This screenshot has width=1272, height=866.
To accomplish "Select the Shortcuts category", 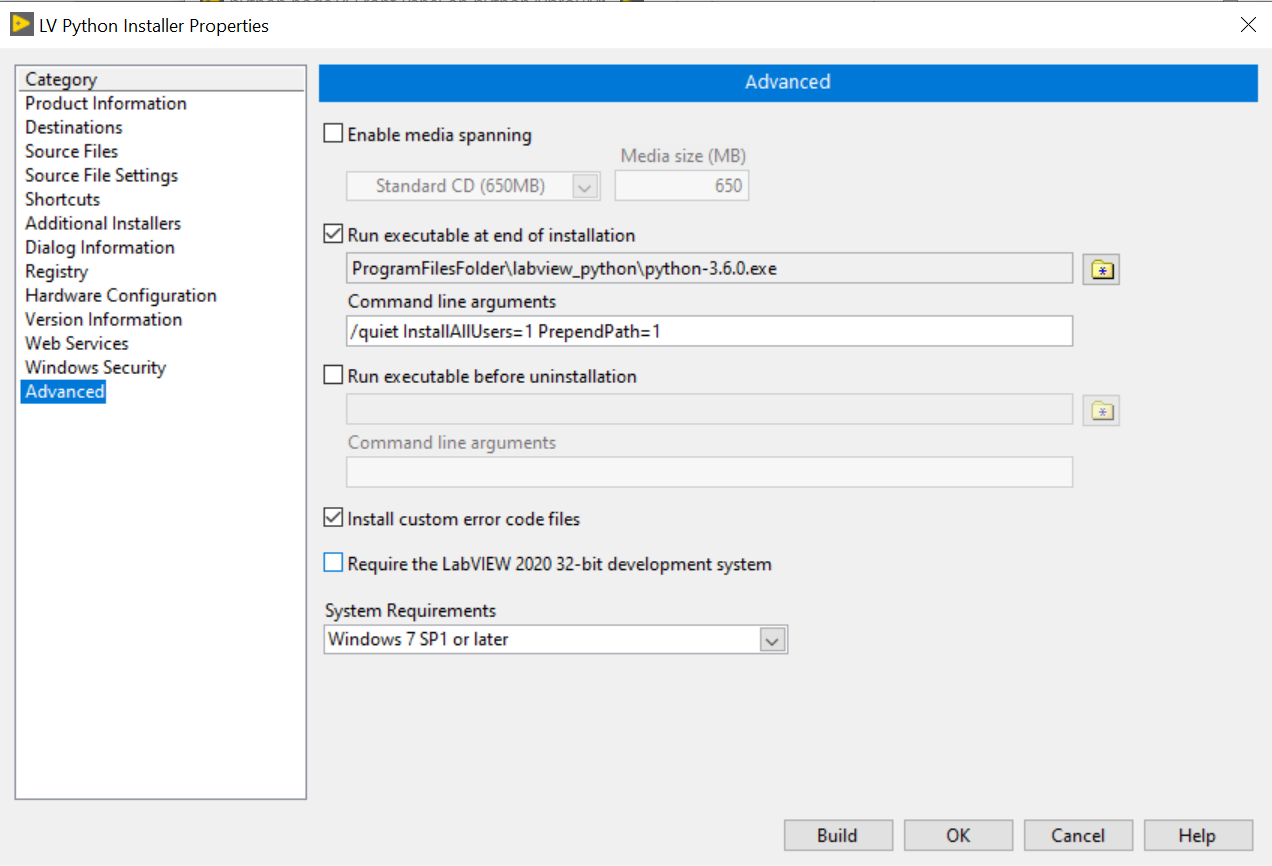I will pyautogui.click(x=63, y=200).
